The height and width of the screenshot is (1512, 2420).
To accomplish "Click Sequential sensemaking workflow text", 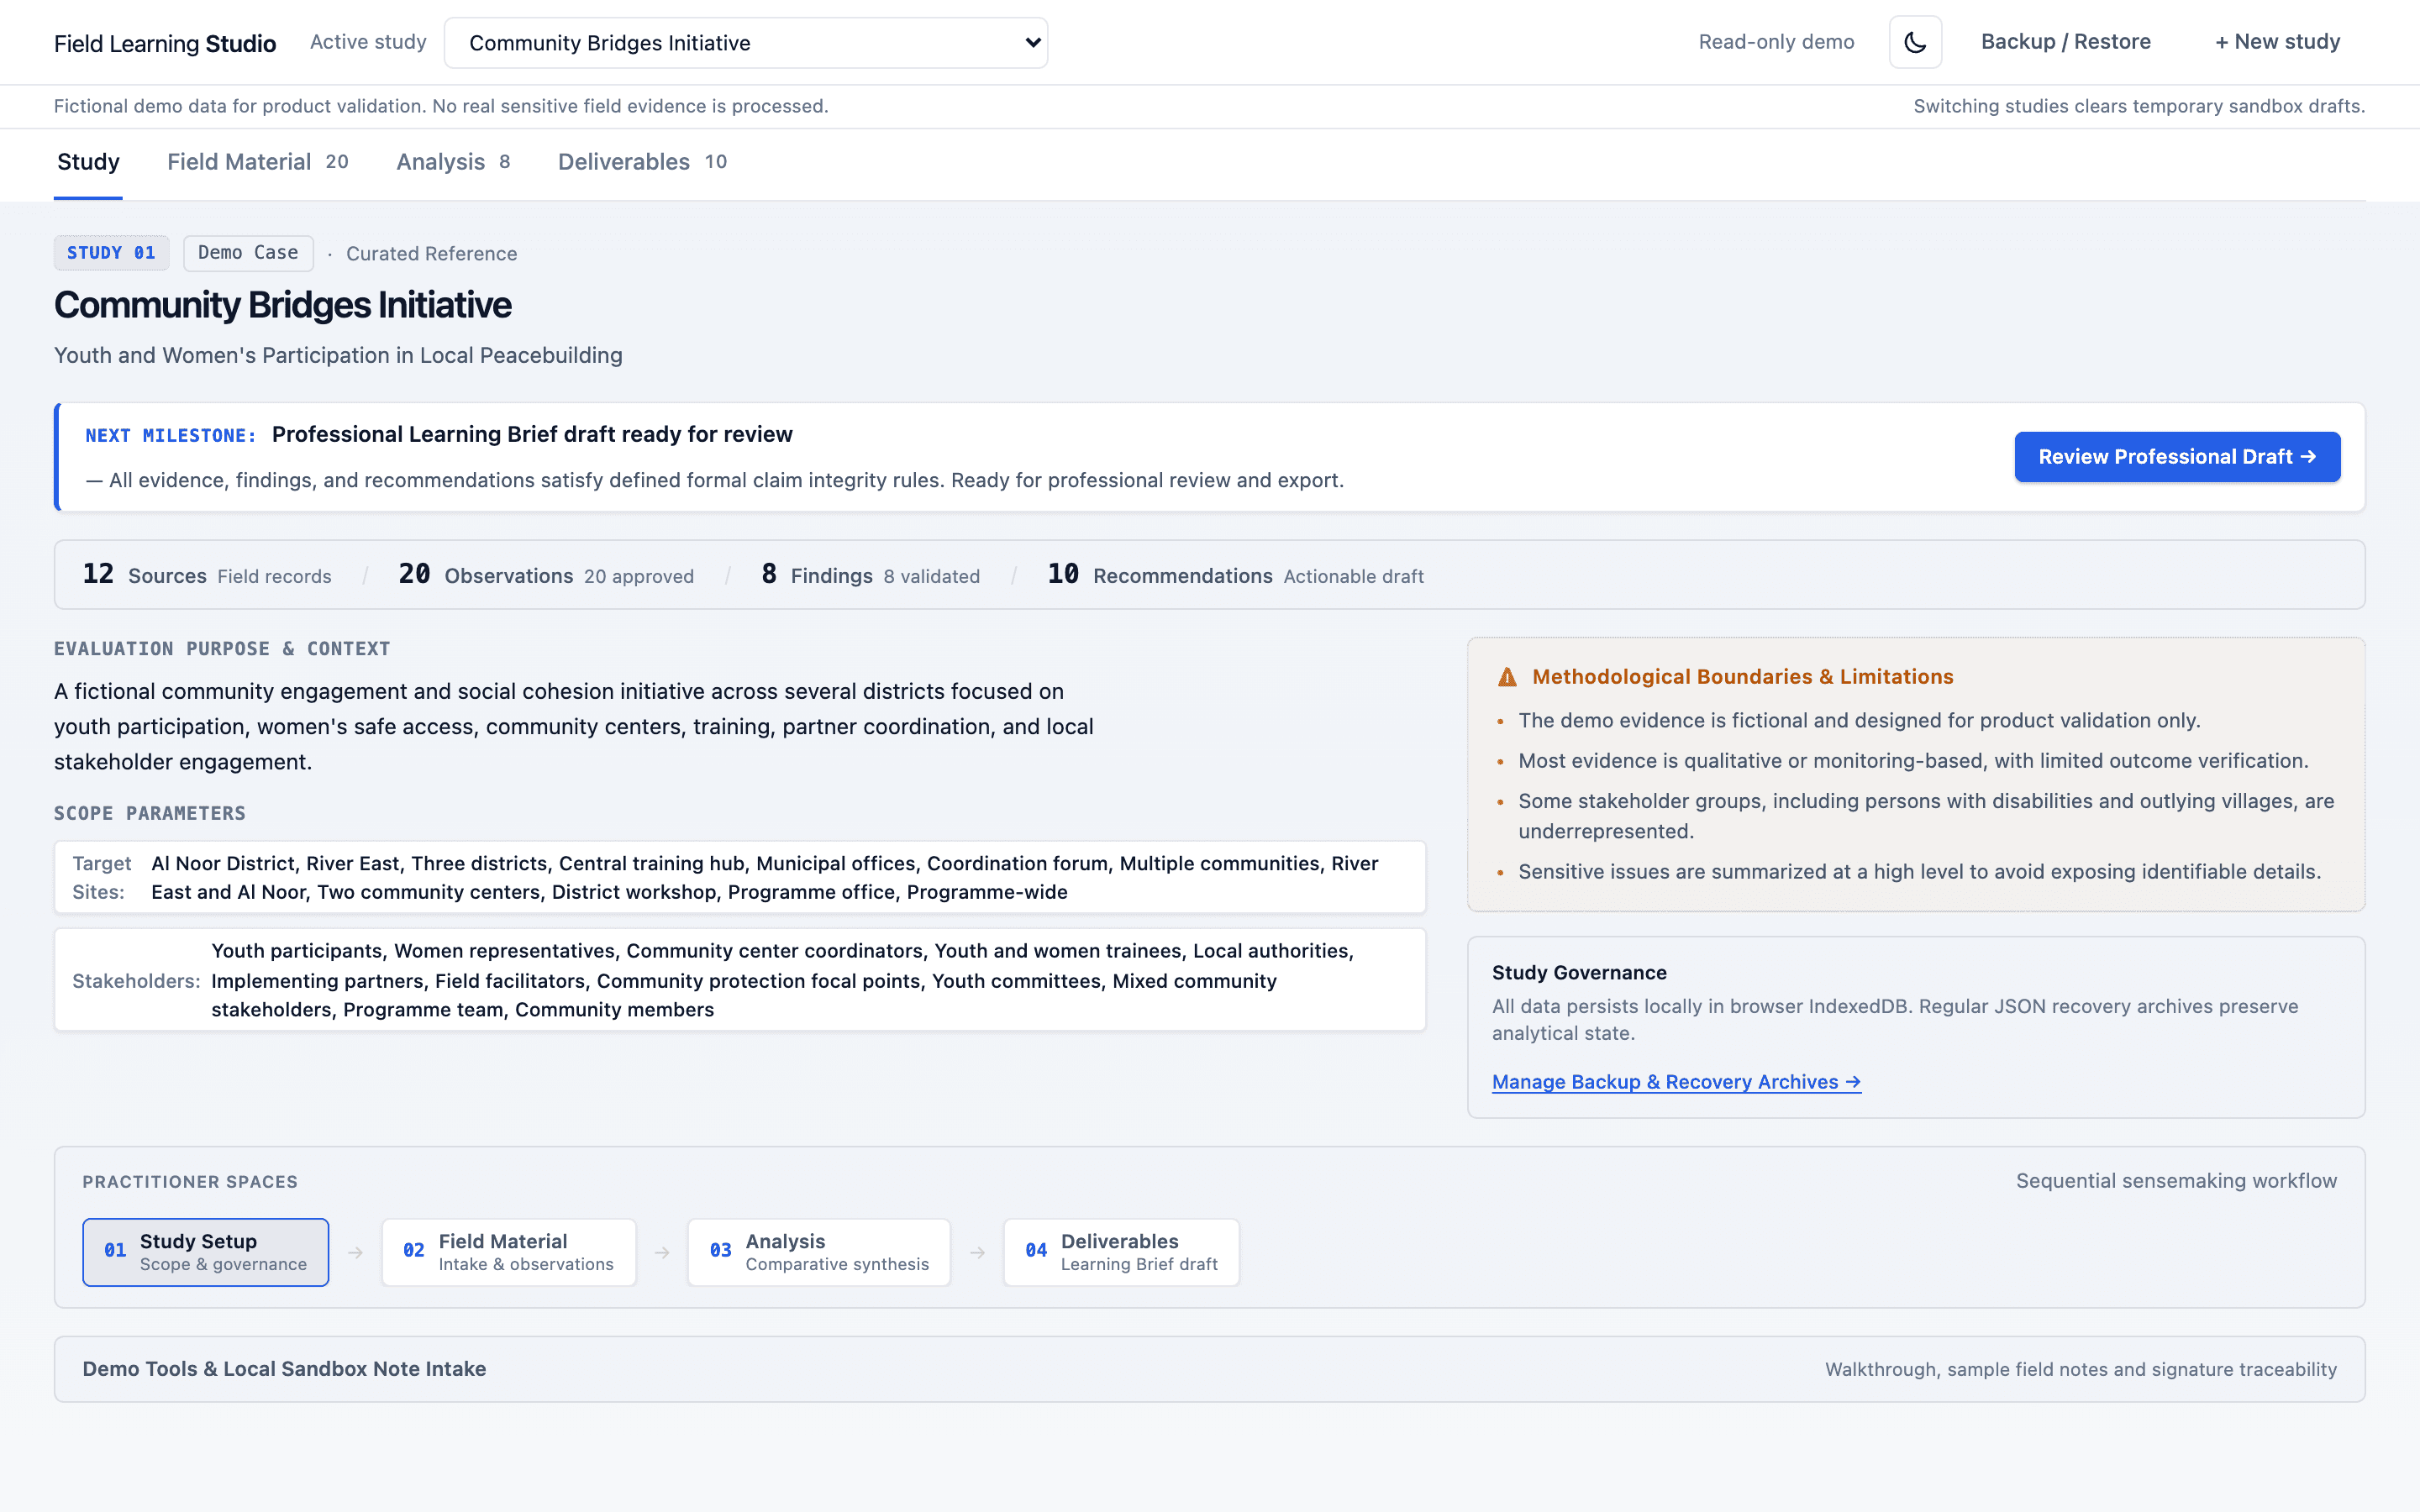I will coord(2176,1181).
